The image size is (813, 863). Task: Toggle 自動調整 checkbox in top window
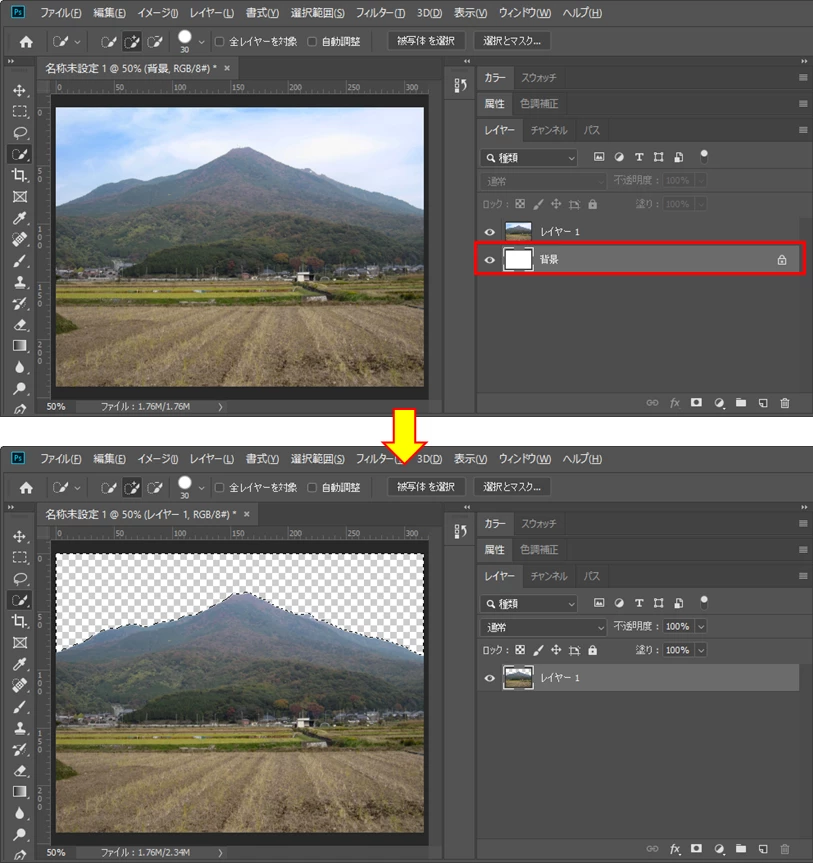pyautogui.click(x=312, y=41)
